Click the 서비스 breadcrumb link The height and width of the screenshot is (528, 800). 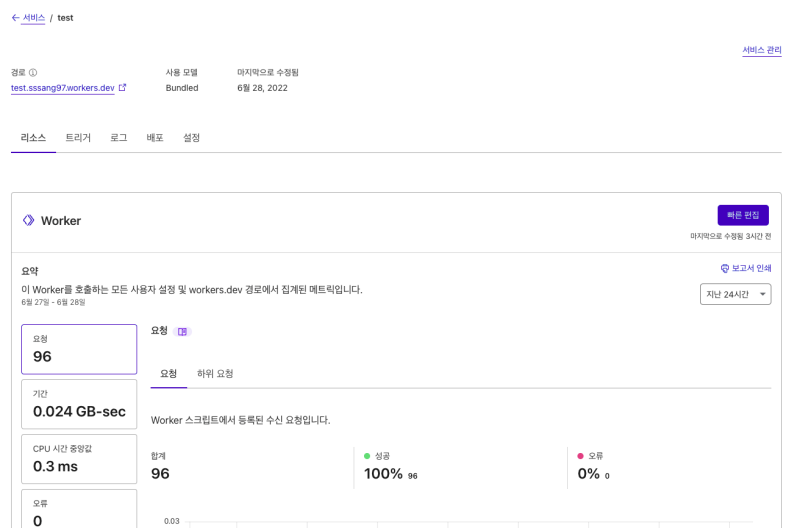tap(33, 18)
